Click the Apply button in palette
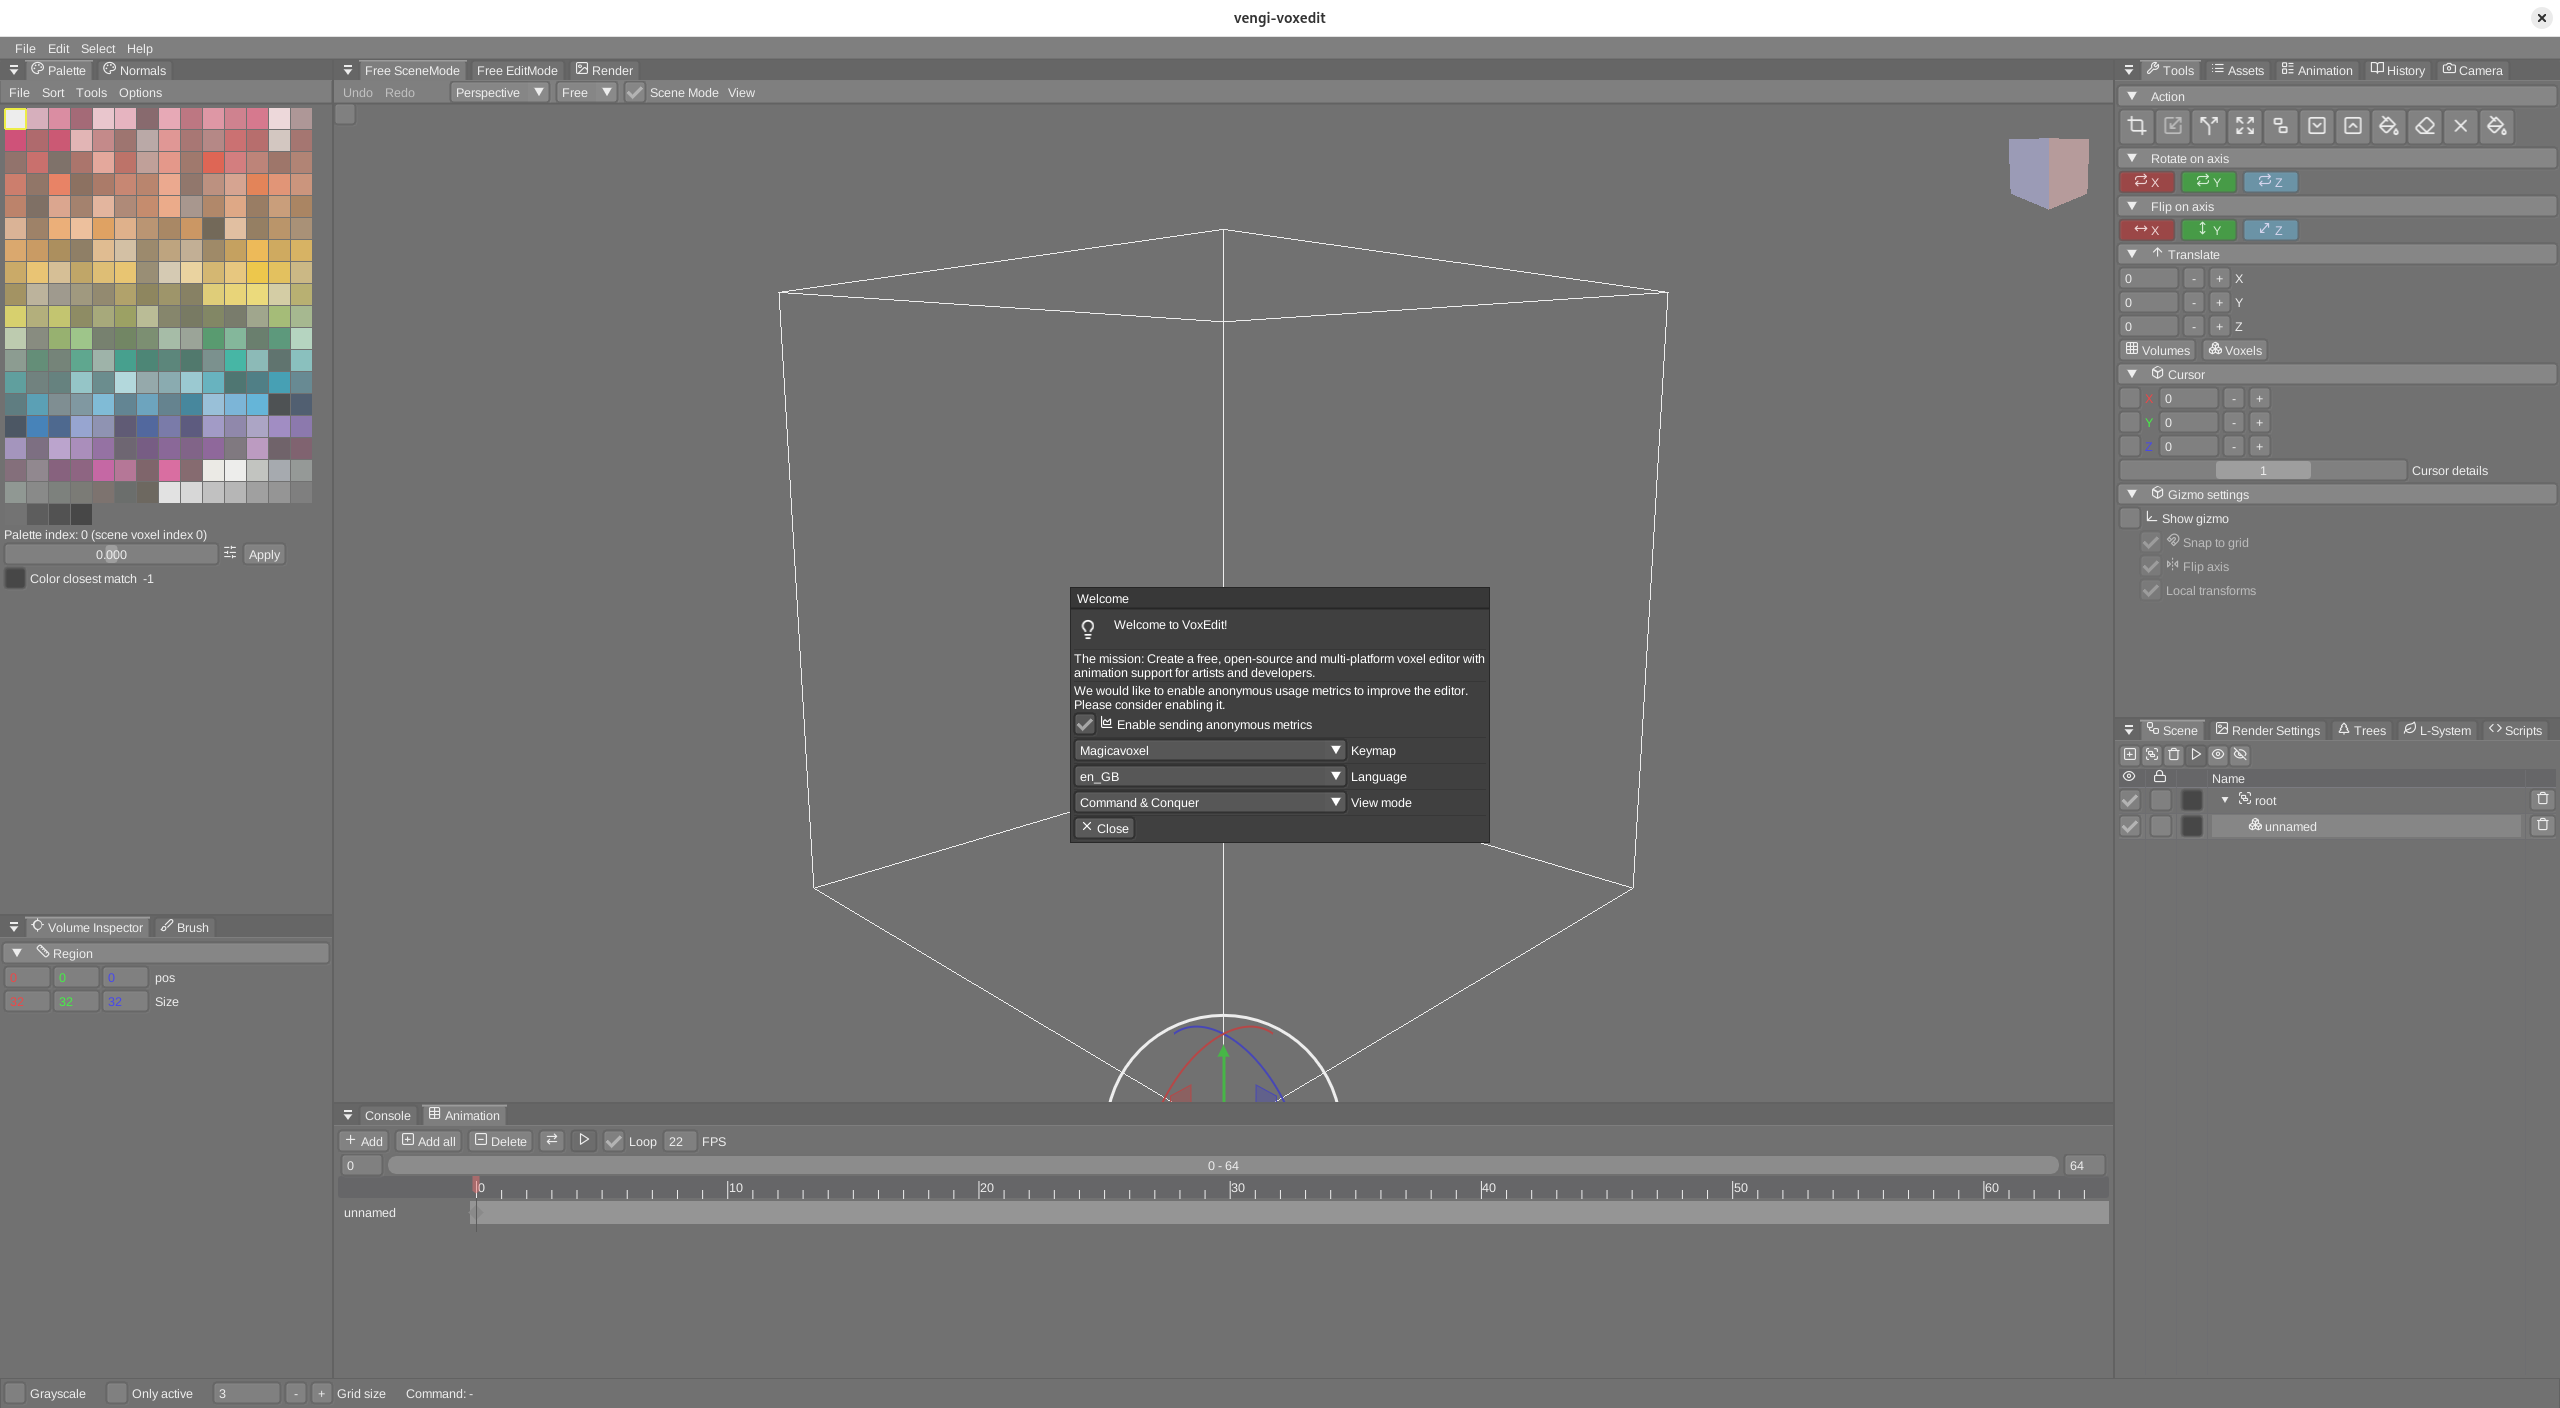The width and height of the screenshot is (2560, 1408). (x=264, y=554)
